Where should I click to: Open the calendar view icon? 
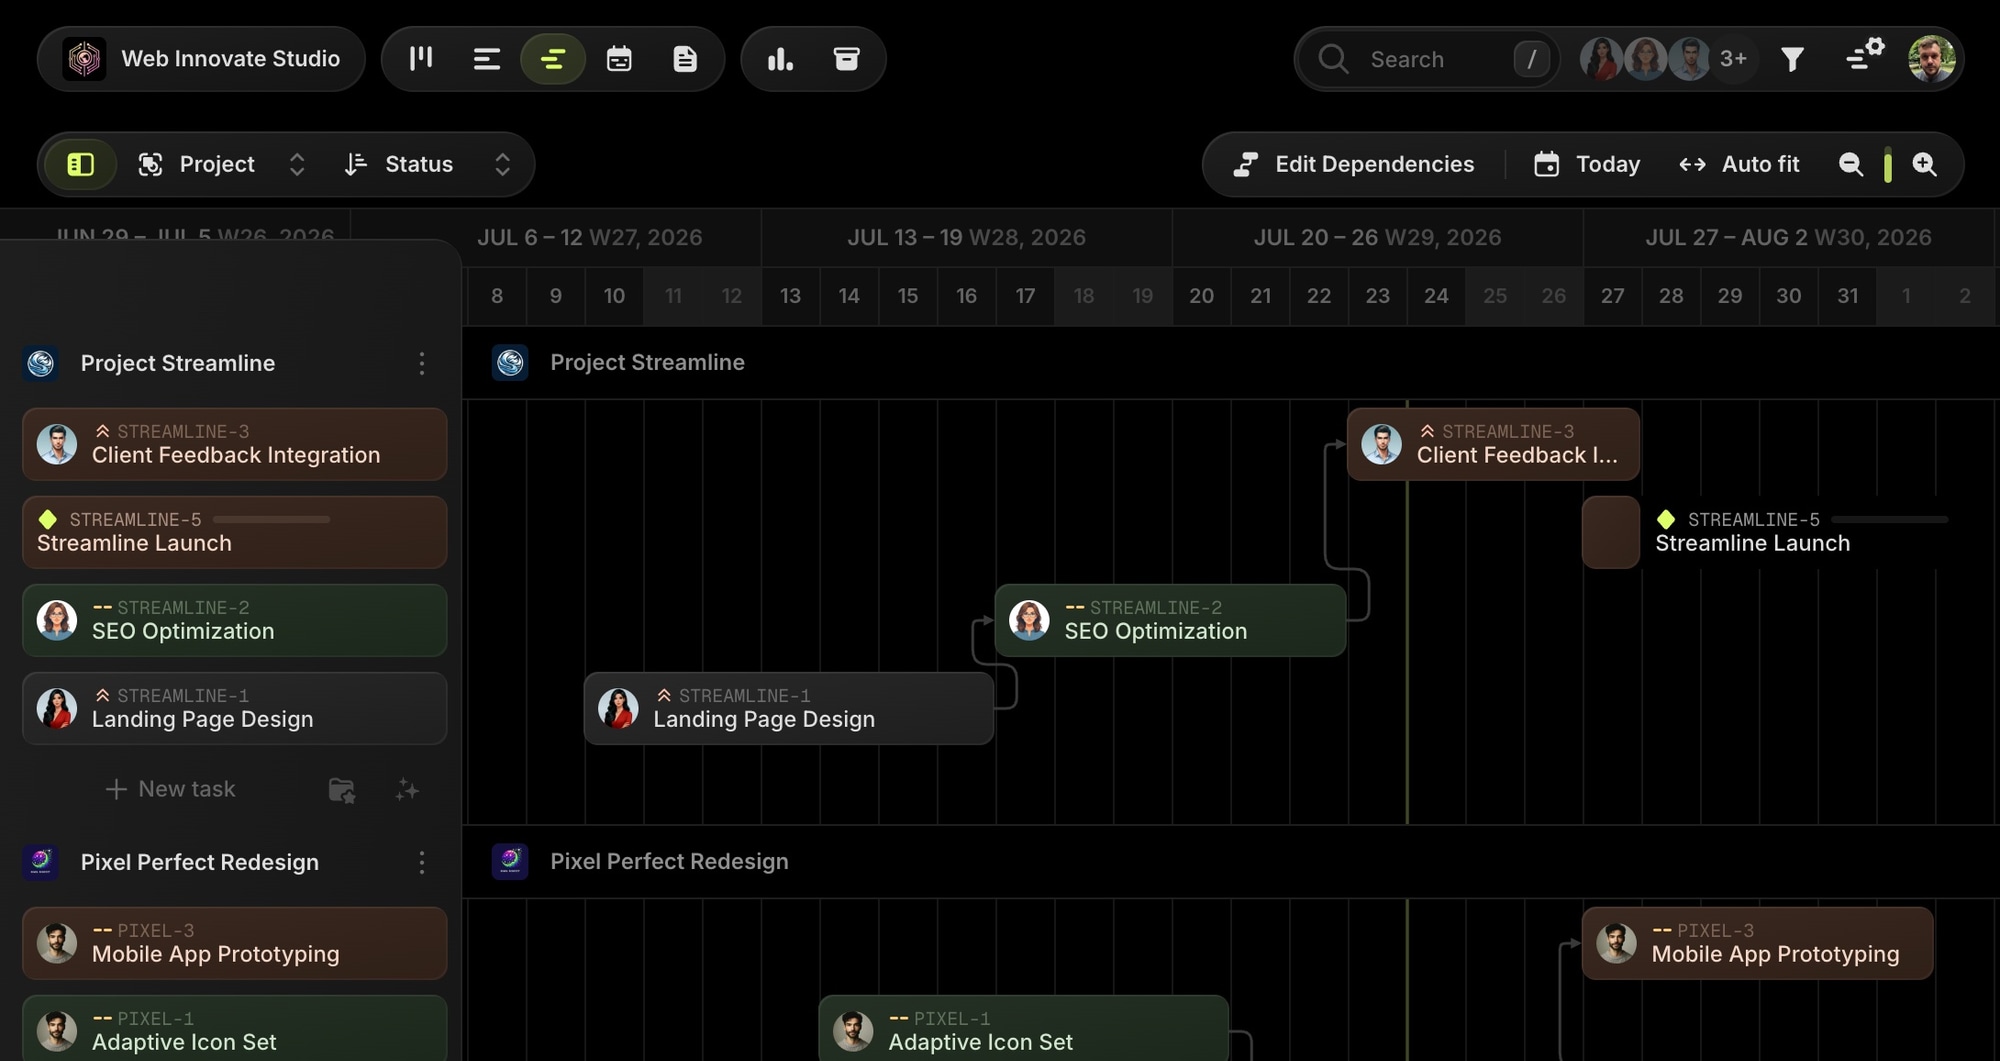(x=619, y=59)
